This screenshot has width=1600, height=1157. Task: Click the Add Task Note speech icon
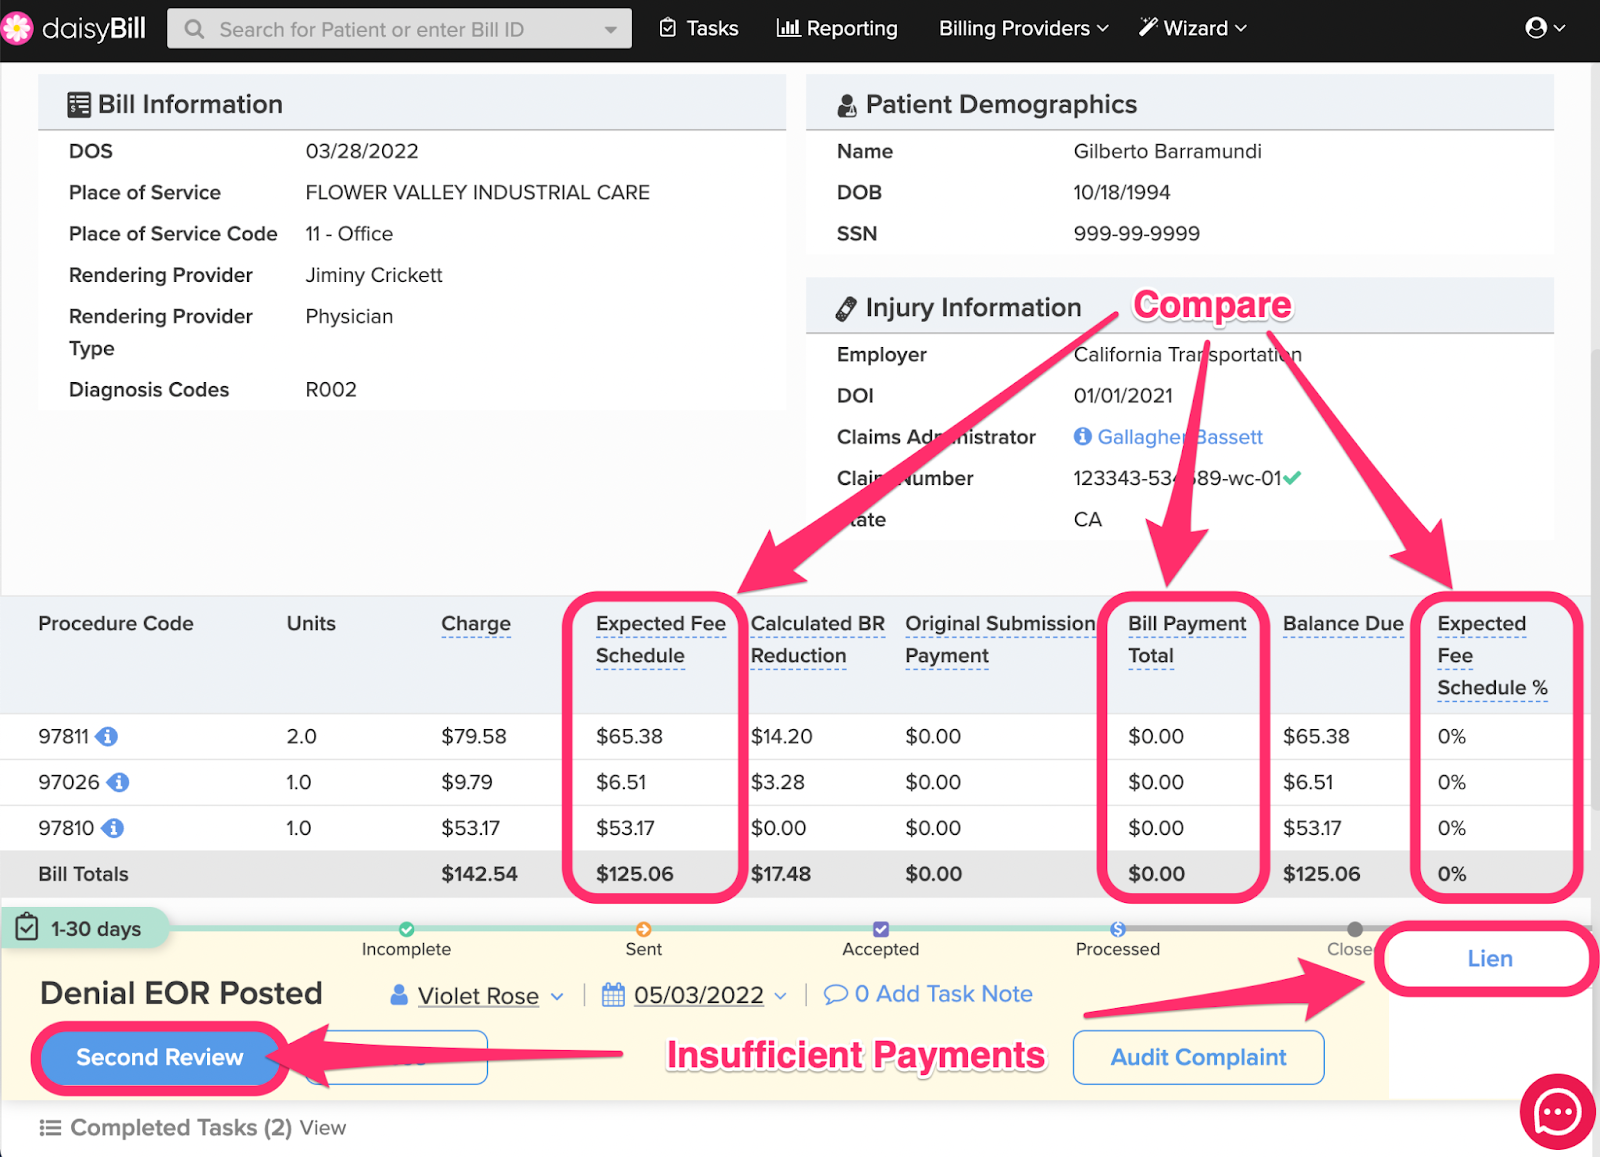tap(835, 995)
